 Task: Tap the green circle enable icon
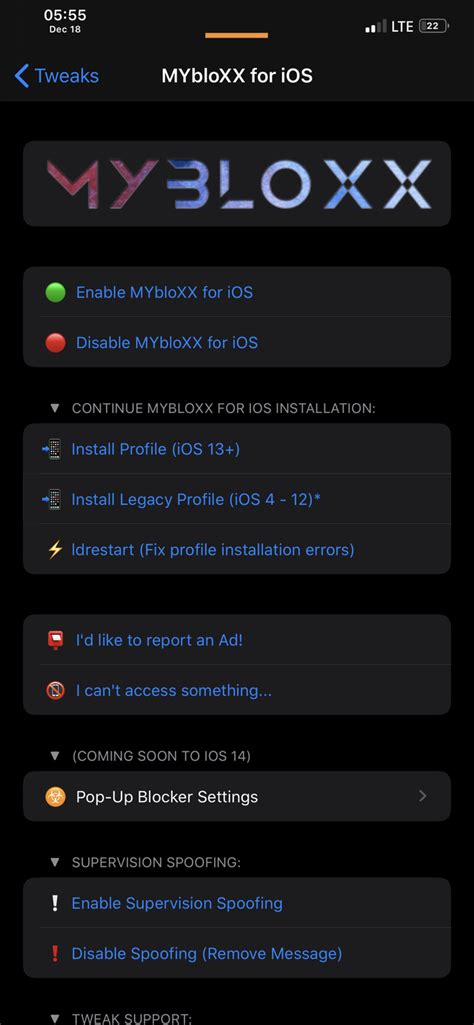56,292
